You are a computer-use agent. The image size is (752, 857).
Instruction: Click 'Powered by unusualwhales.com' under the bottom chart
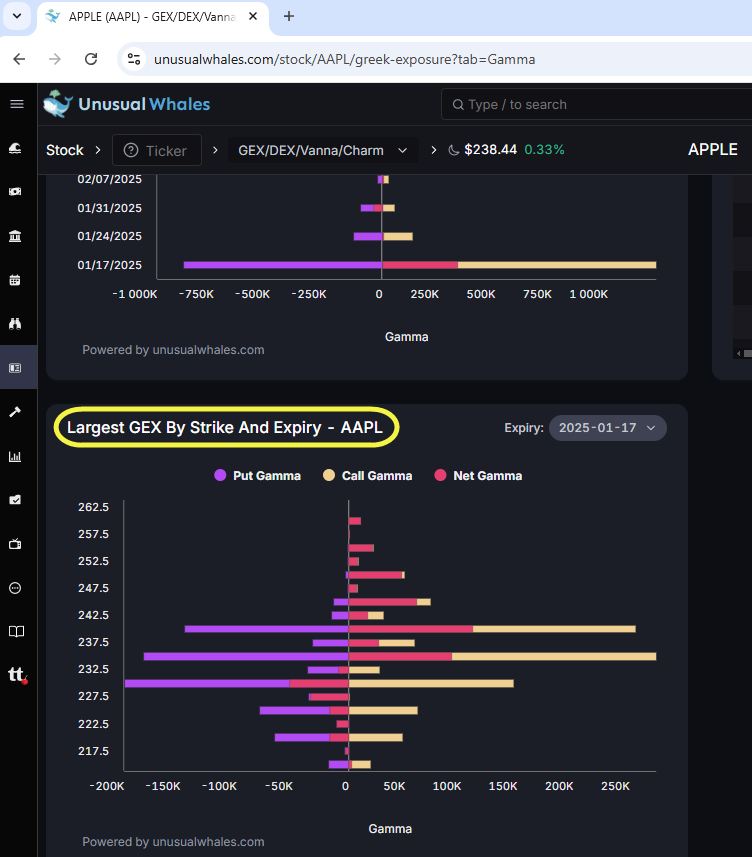pyautogui.click(x=173, y=842)
